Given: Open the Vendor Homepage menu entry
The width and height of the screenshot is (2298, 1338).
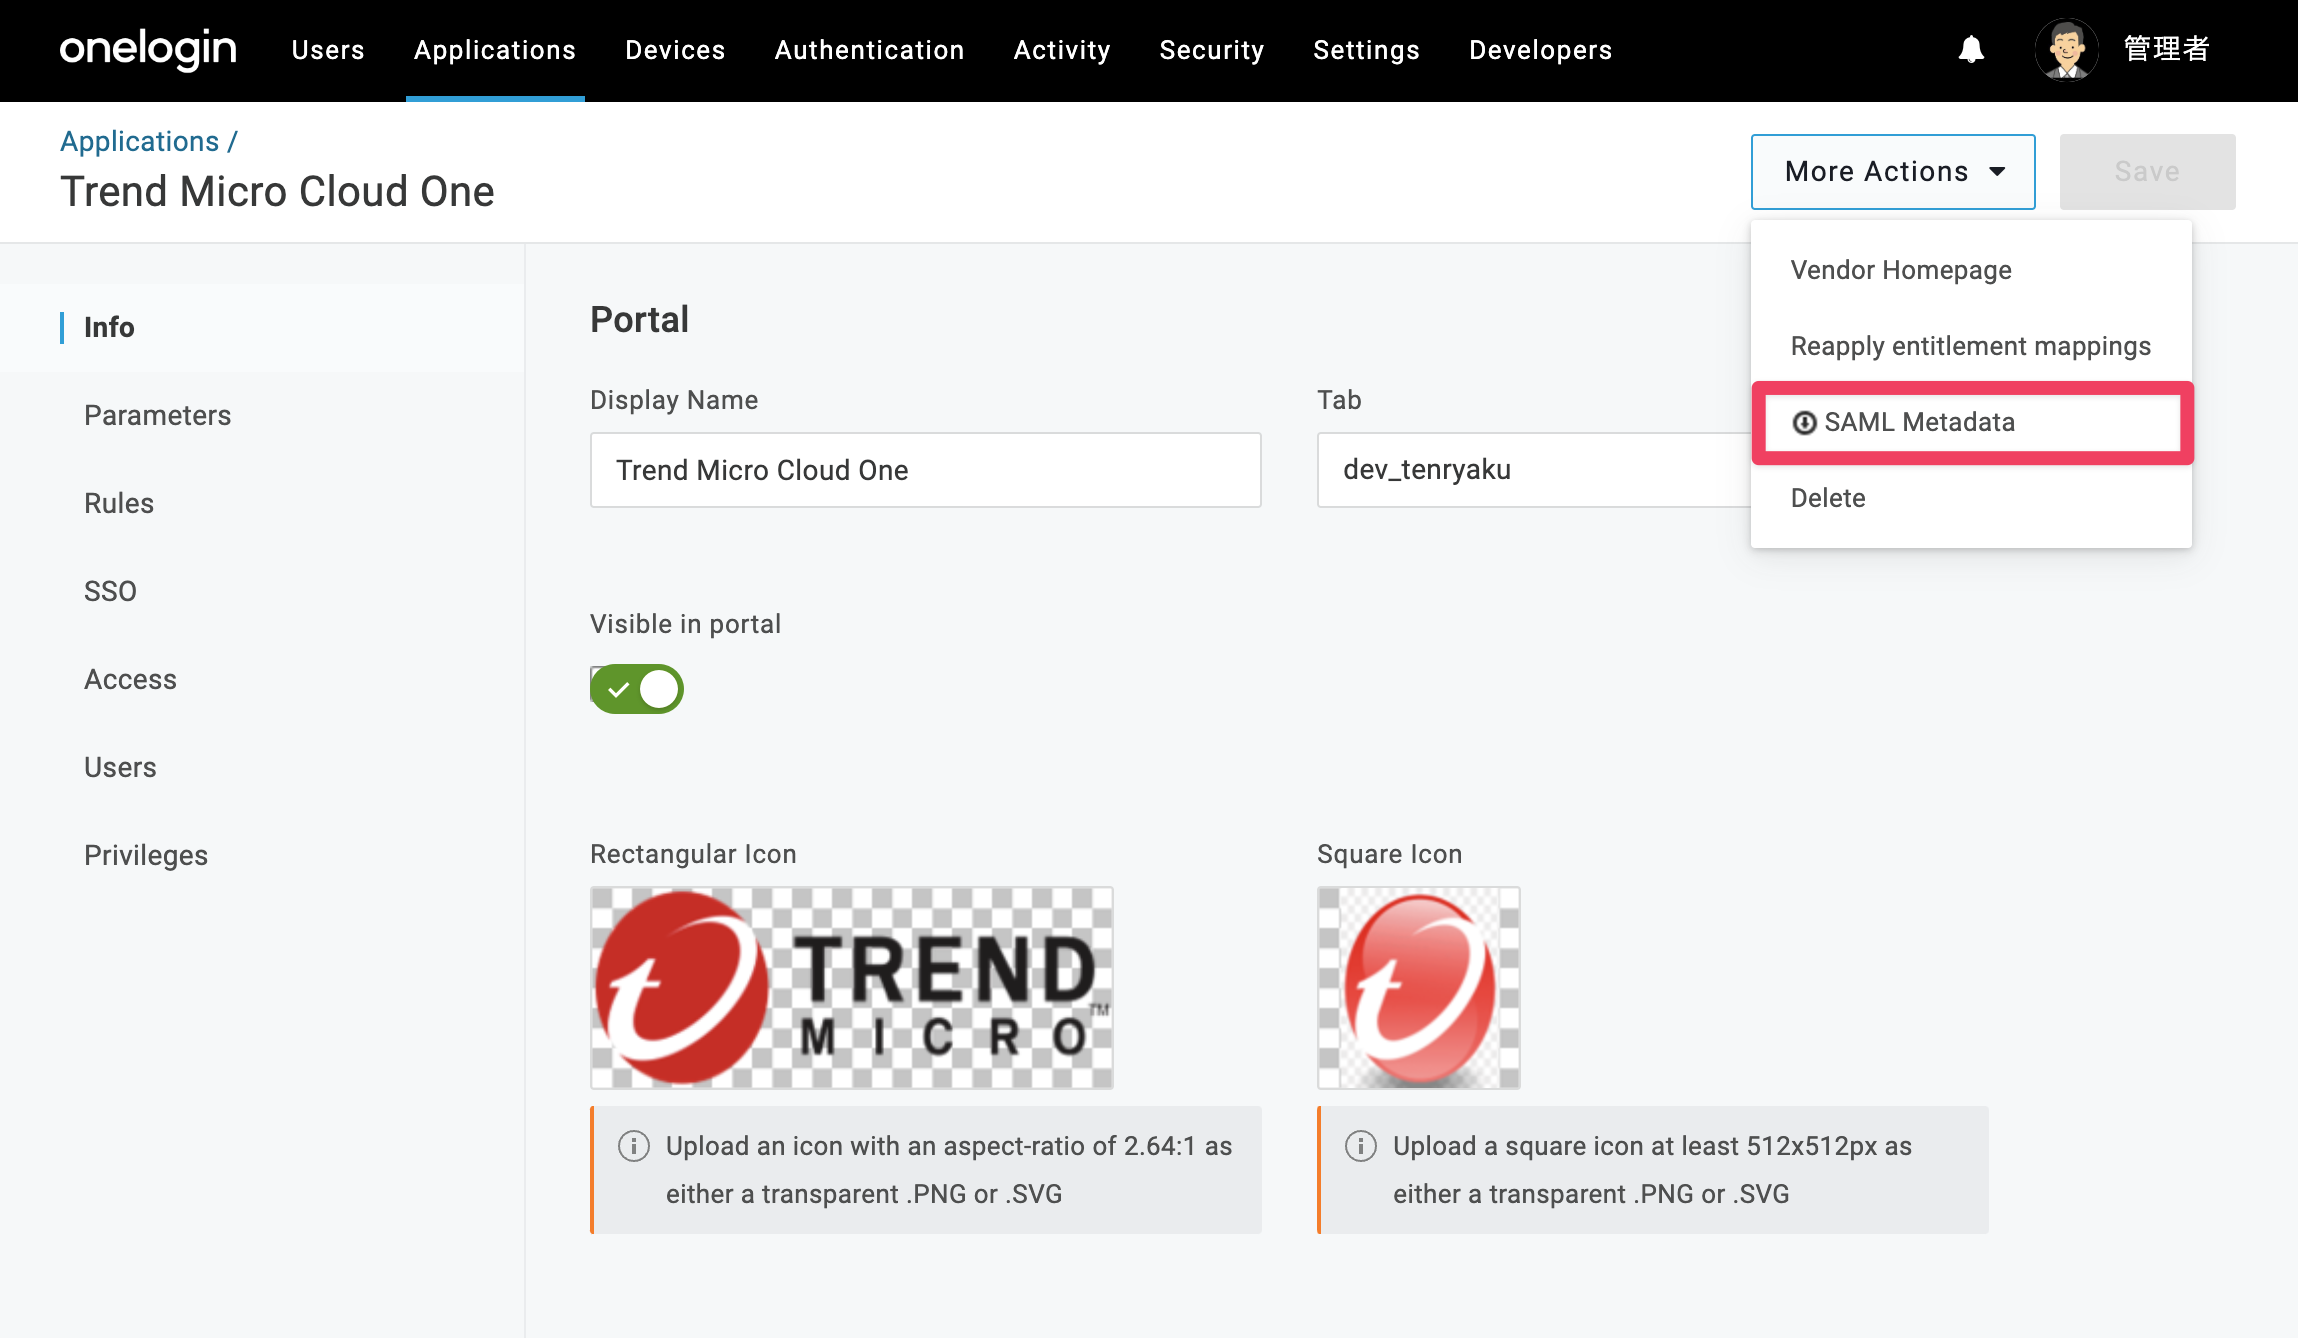Looking at the screenshot, I should point(1901,270).
